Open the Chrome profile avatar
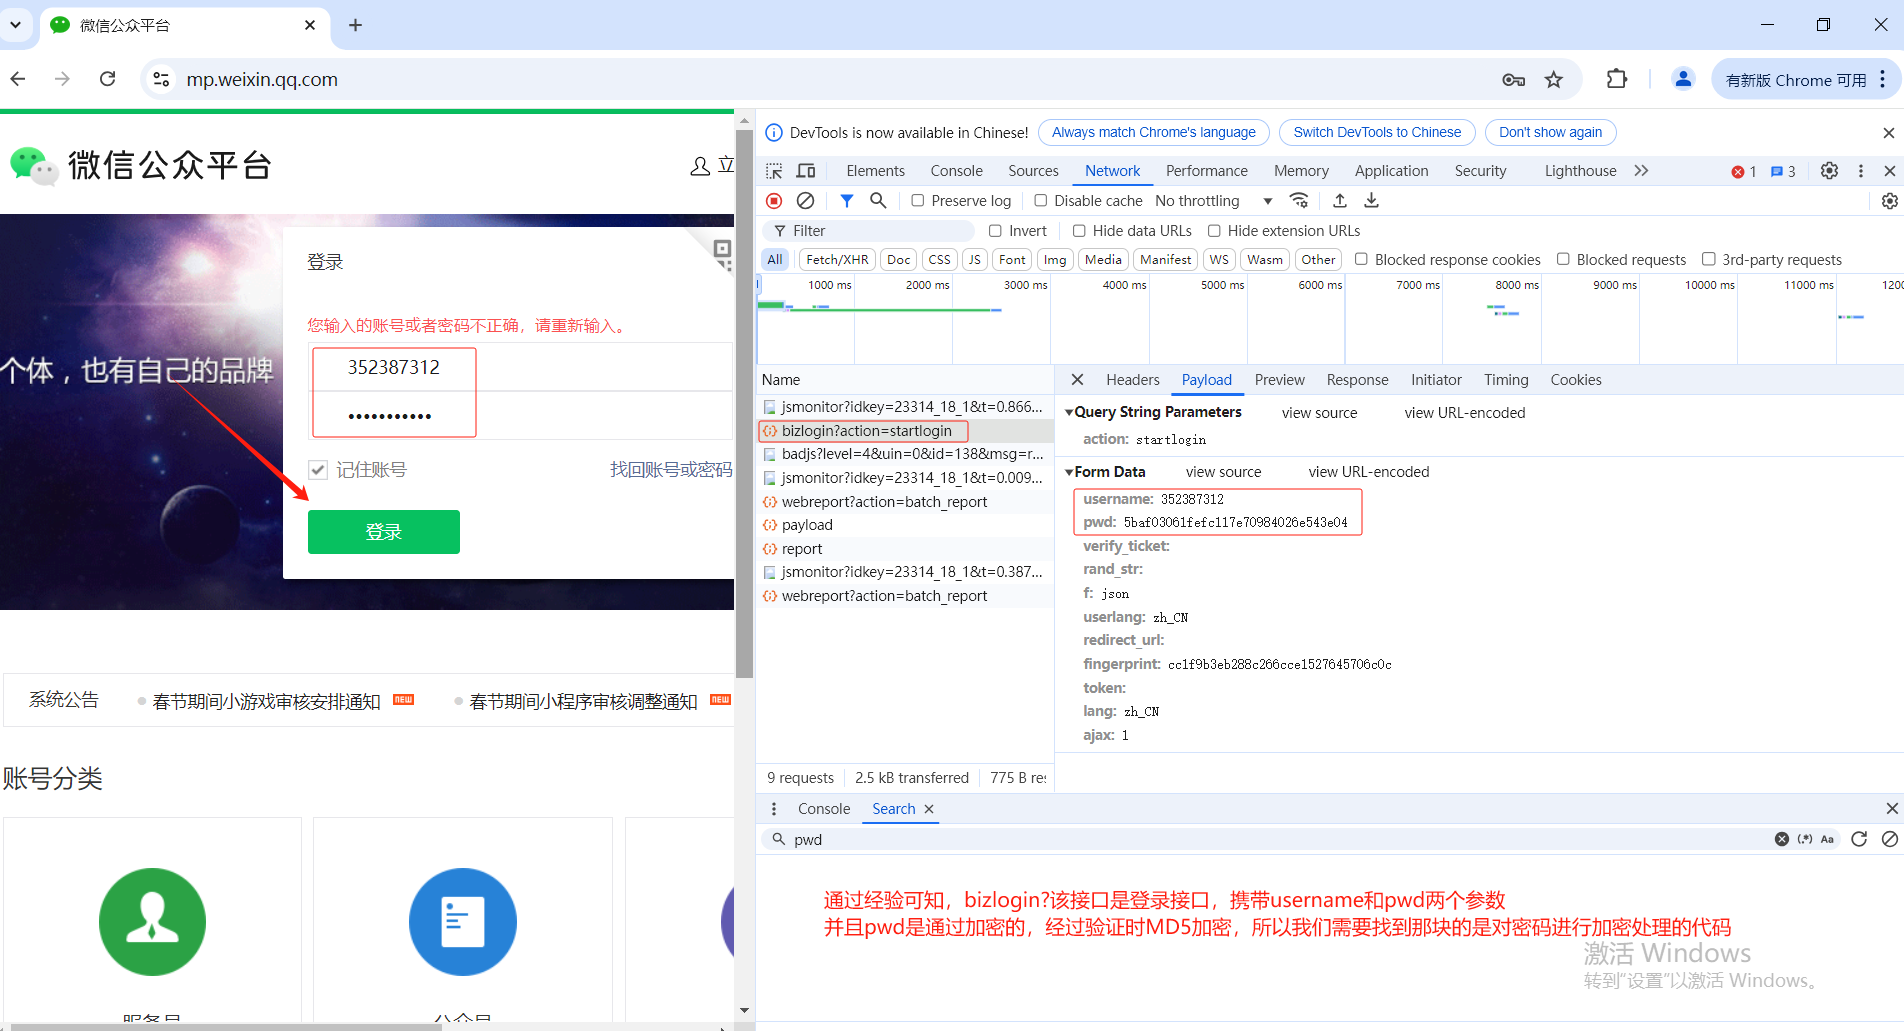Screen dimensions: 1904x1031 pos(1683,79)
